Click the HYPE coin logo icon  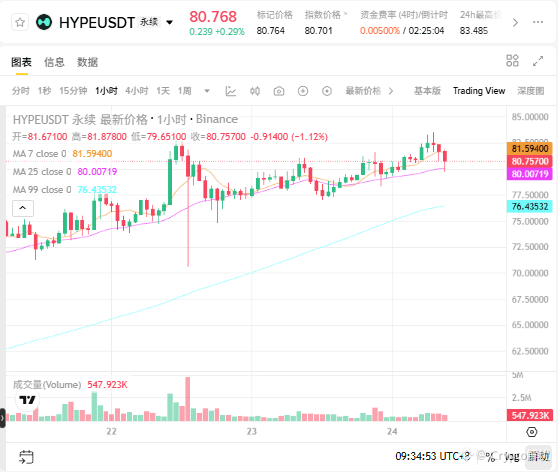coord(44,22)
